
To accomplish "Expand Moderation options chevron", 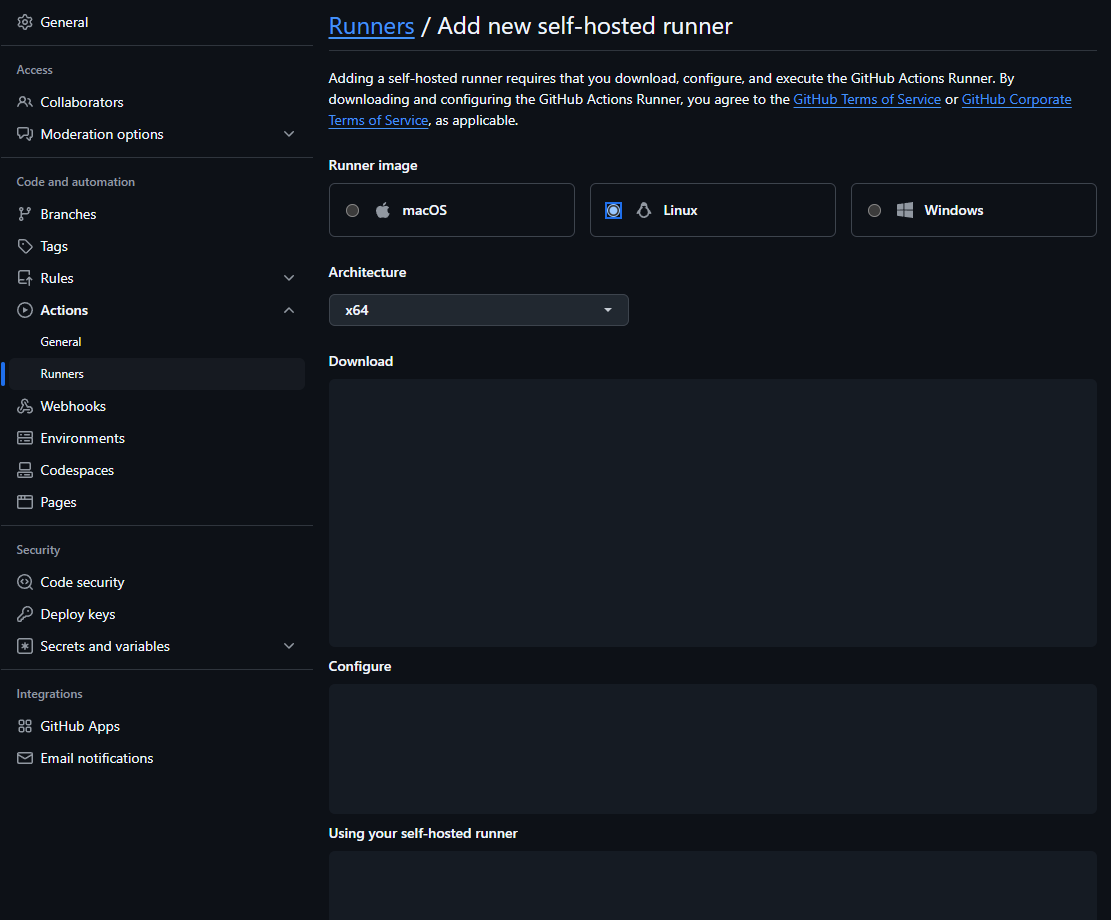I will pos(289,134).
